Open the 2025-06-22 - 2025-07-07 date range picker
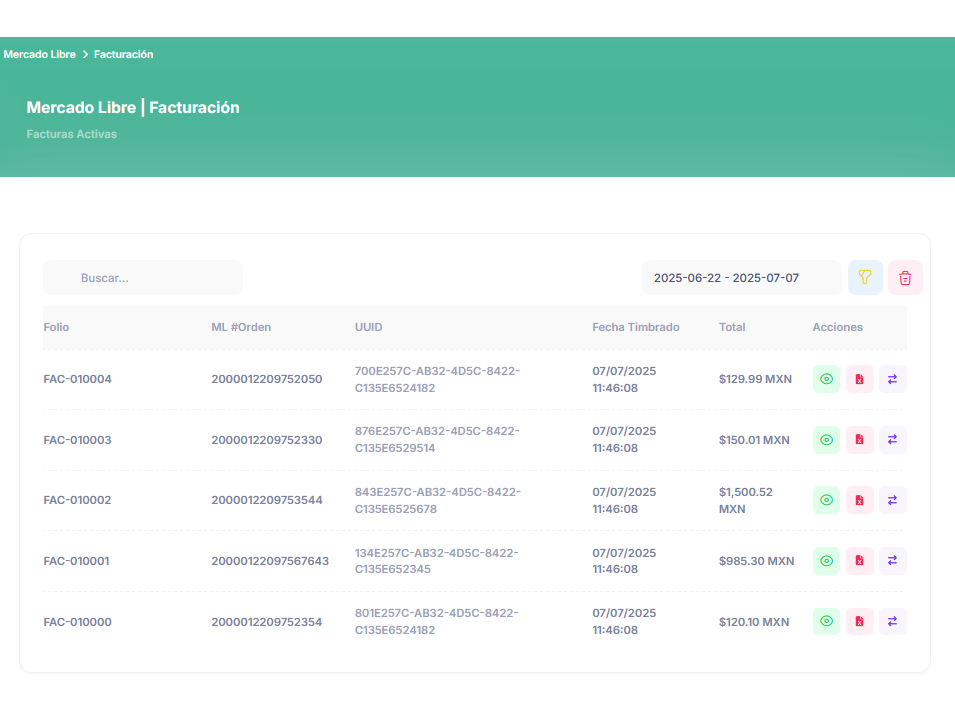 click(741, 277)
